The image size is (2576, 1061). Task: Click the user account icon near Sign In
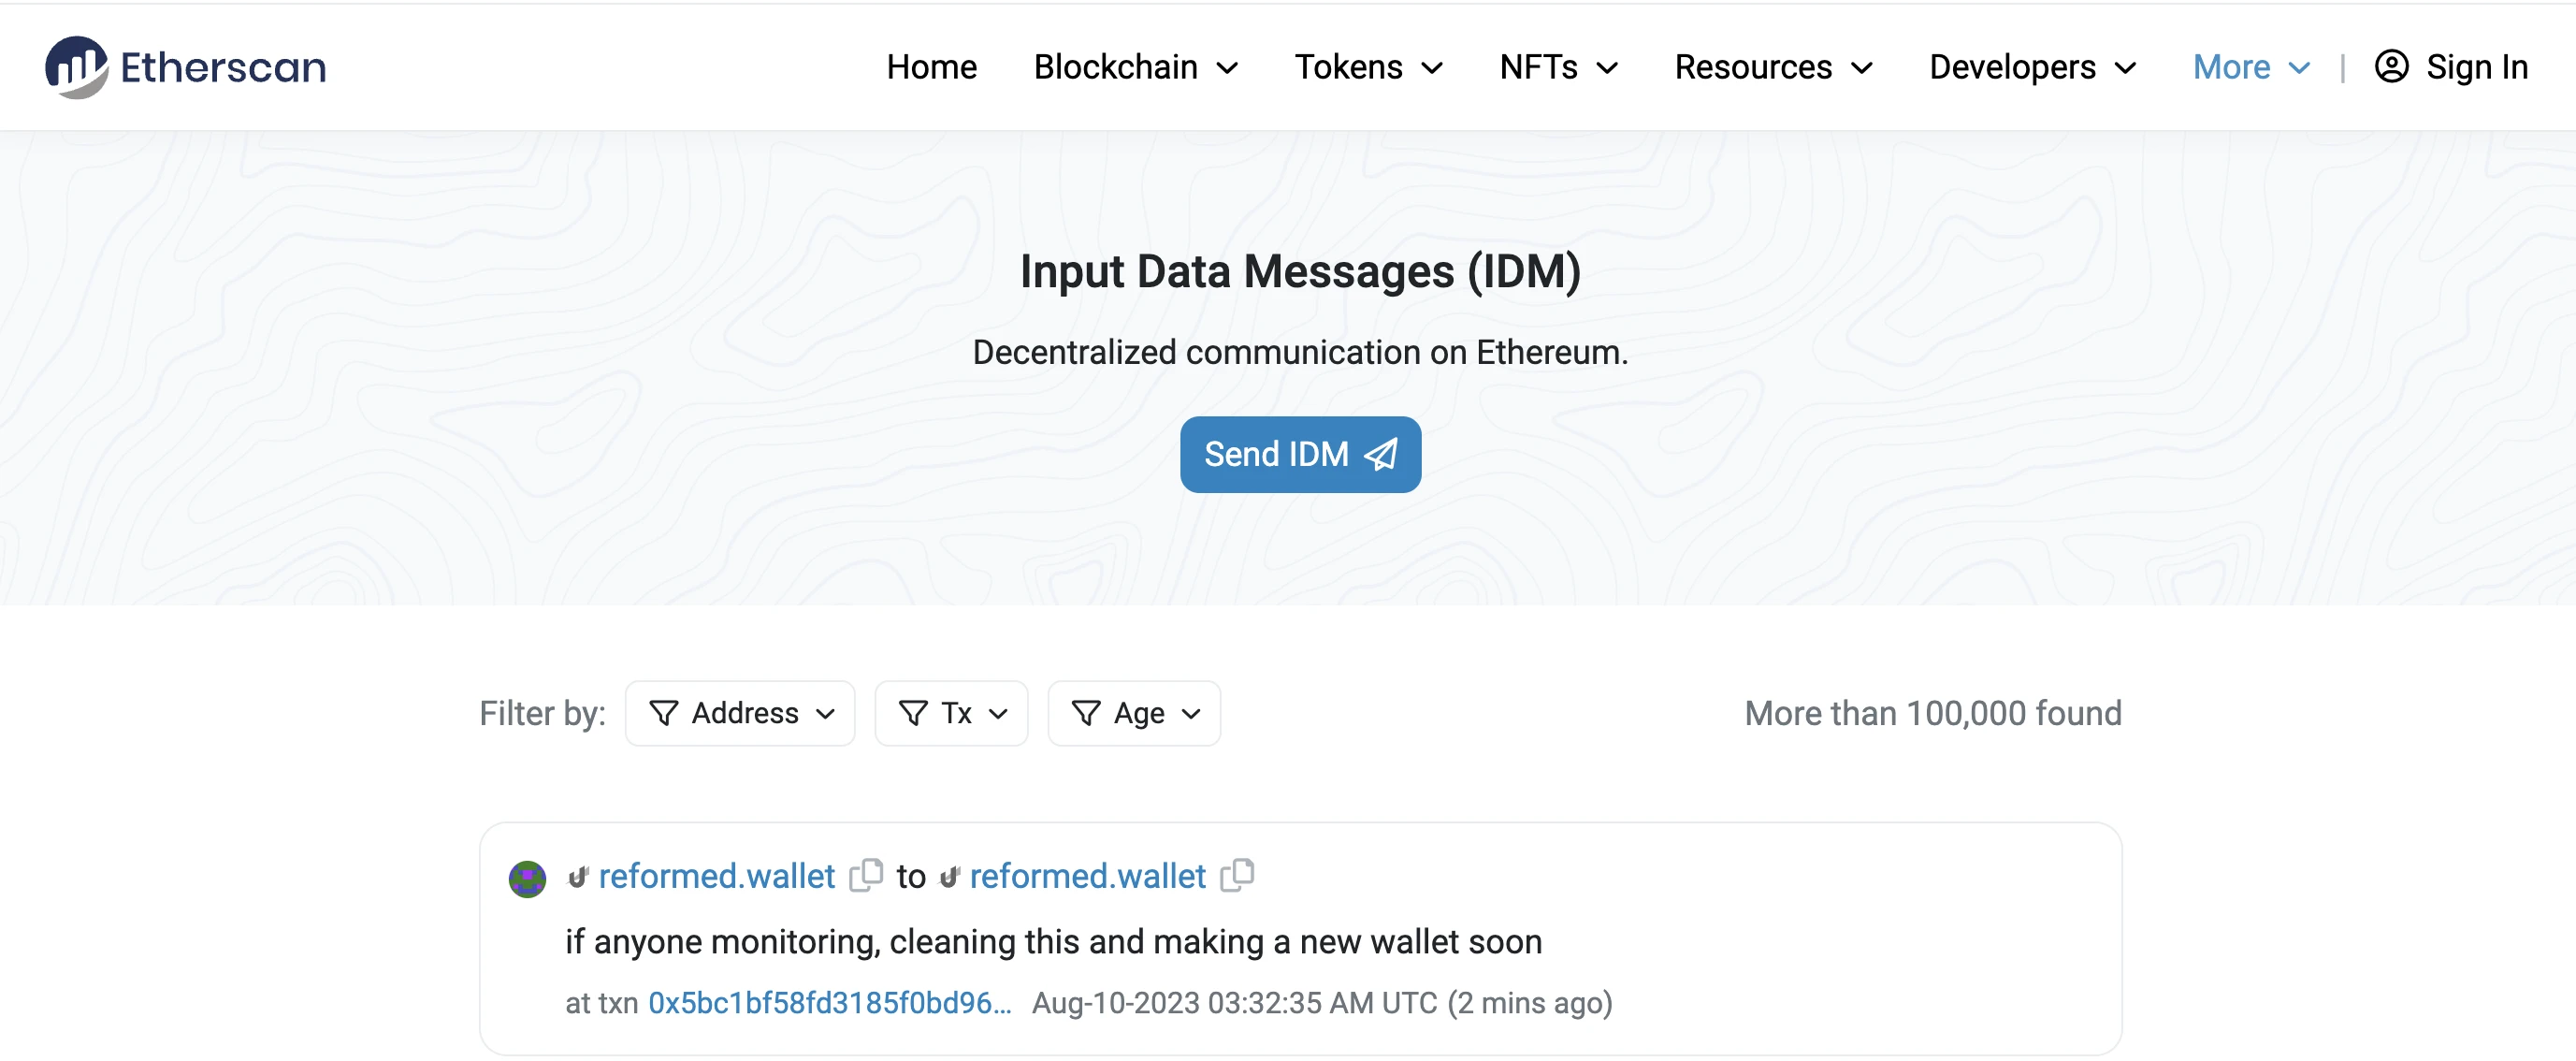point(2392,65)
